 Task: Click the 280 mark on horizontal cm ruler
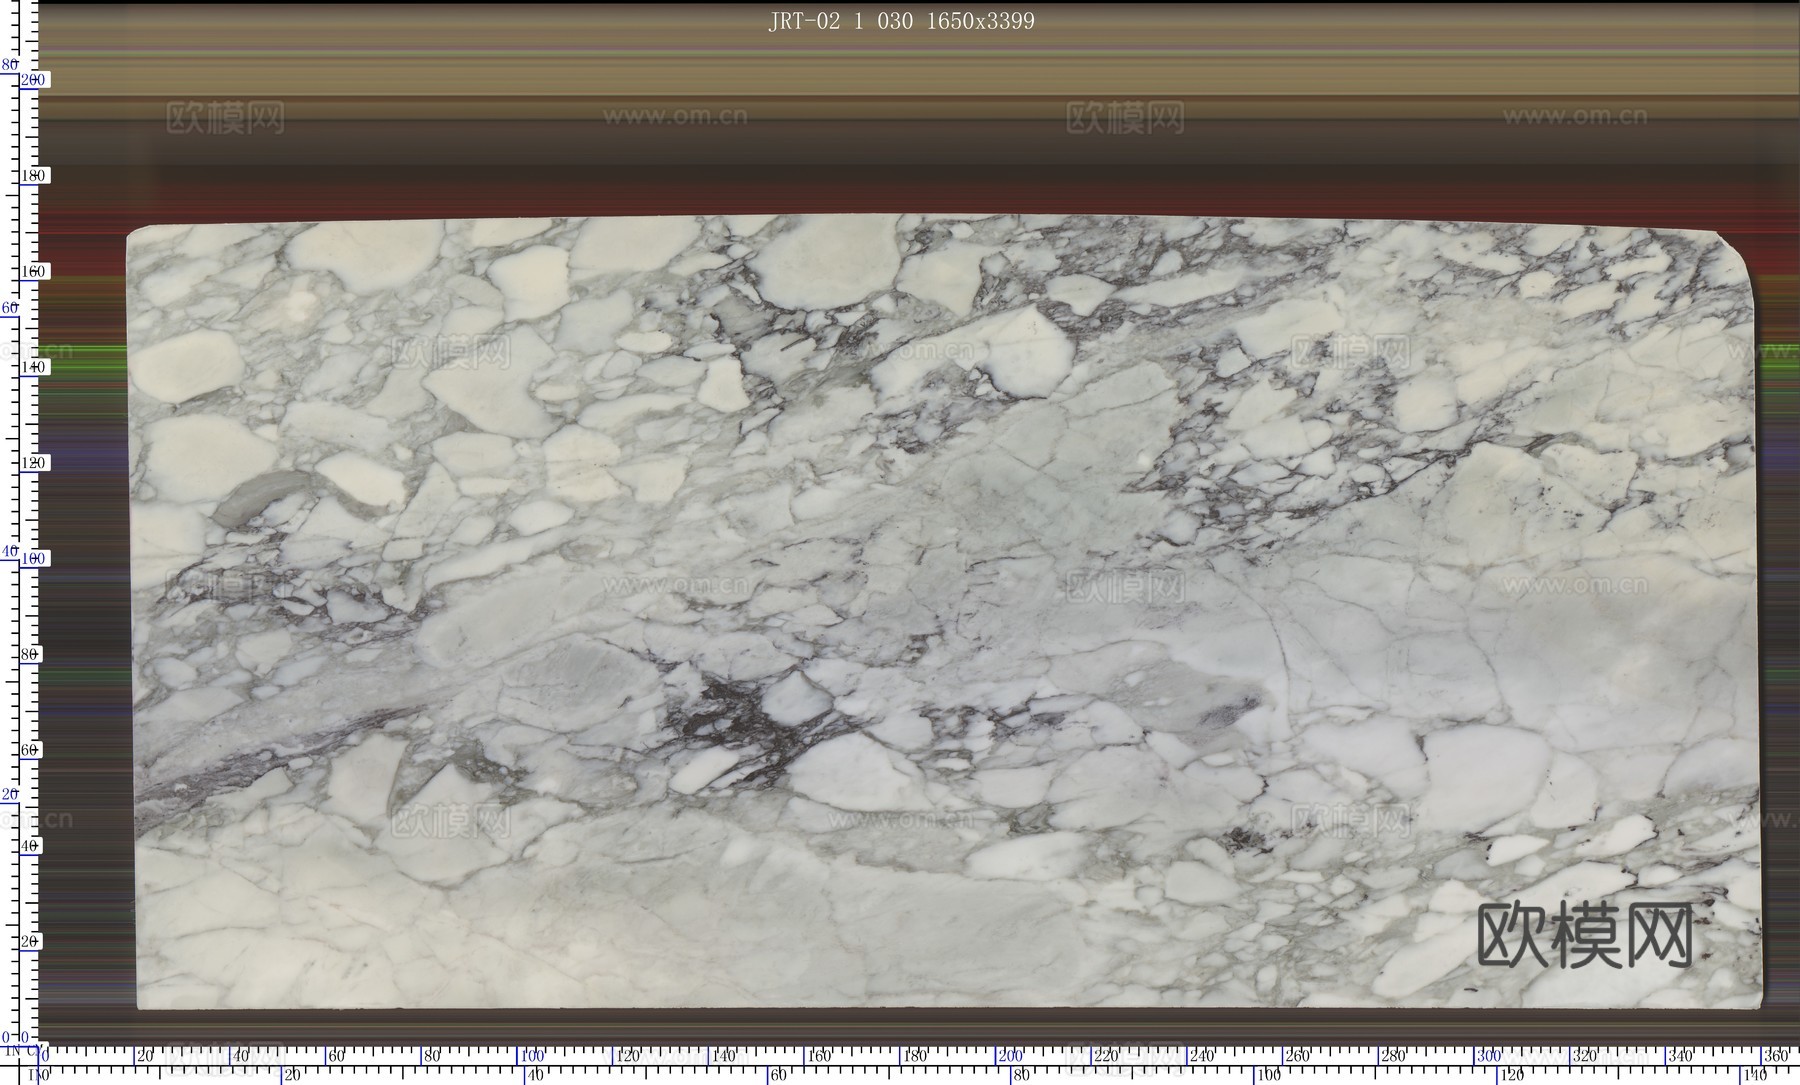coord(1394,1056)
